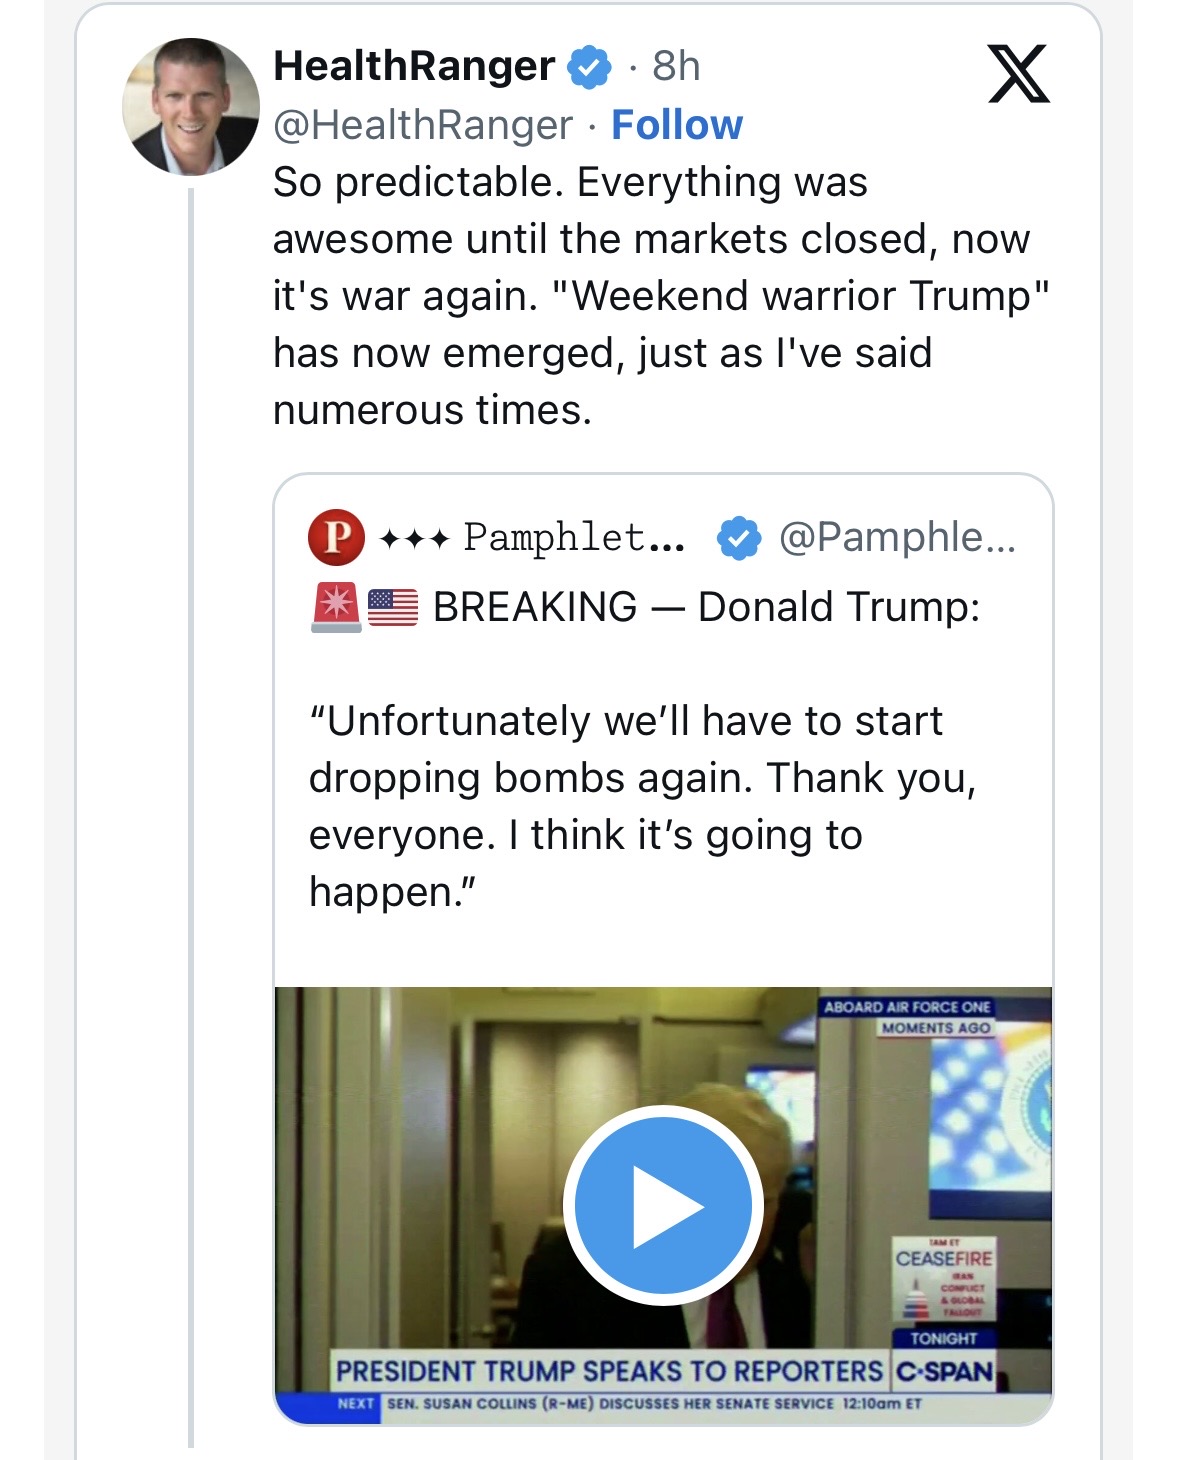Open HealthRanger display name
The width and height of the screenshot is (1178, 1460).
[x=414, y=66]
